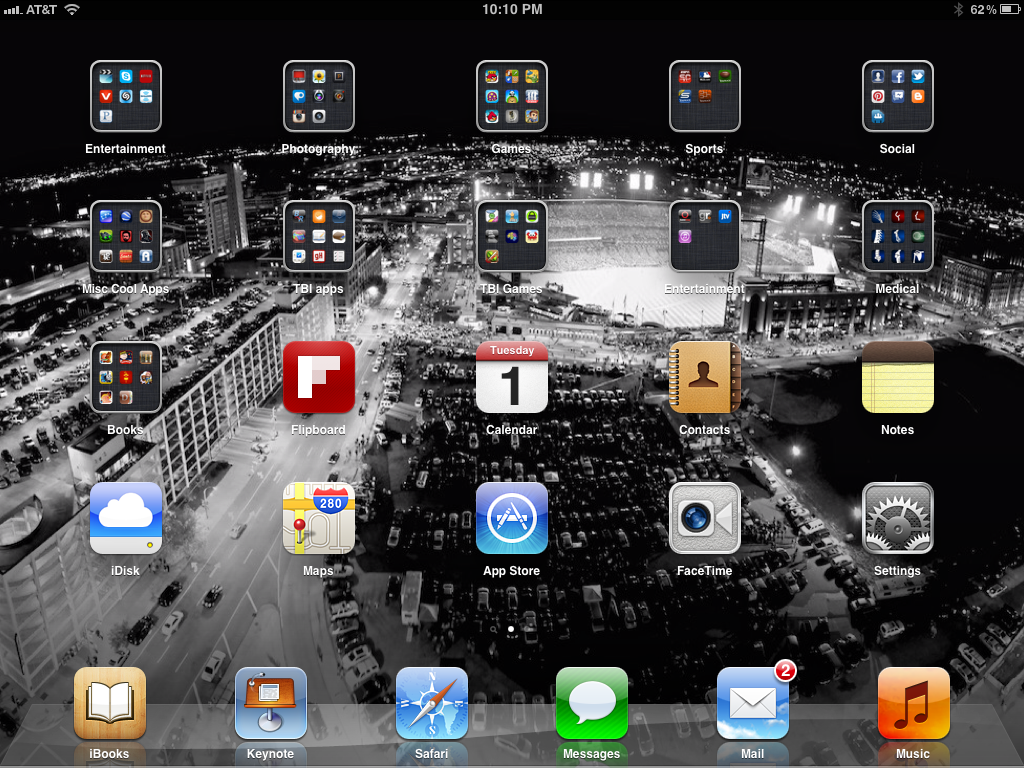Tap the Spotlight search page indicator

(494, 629)
